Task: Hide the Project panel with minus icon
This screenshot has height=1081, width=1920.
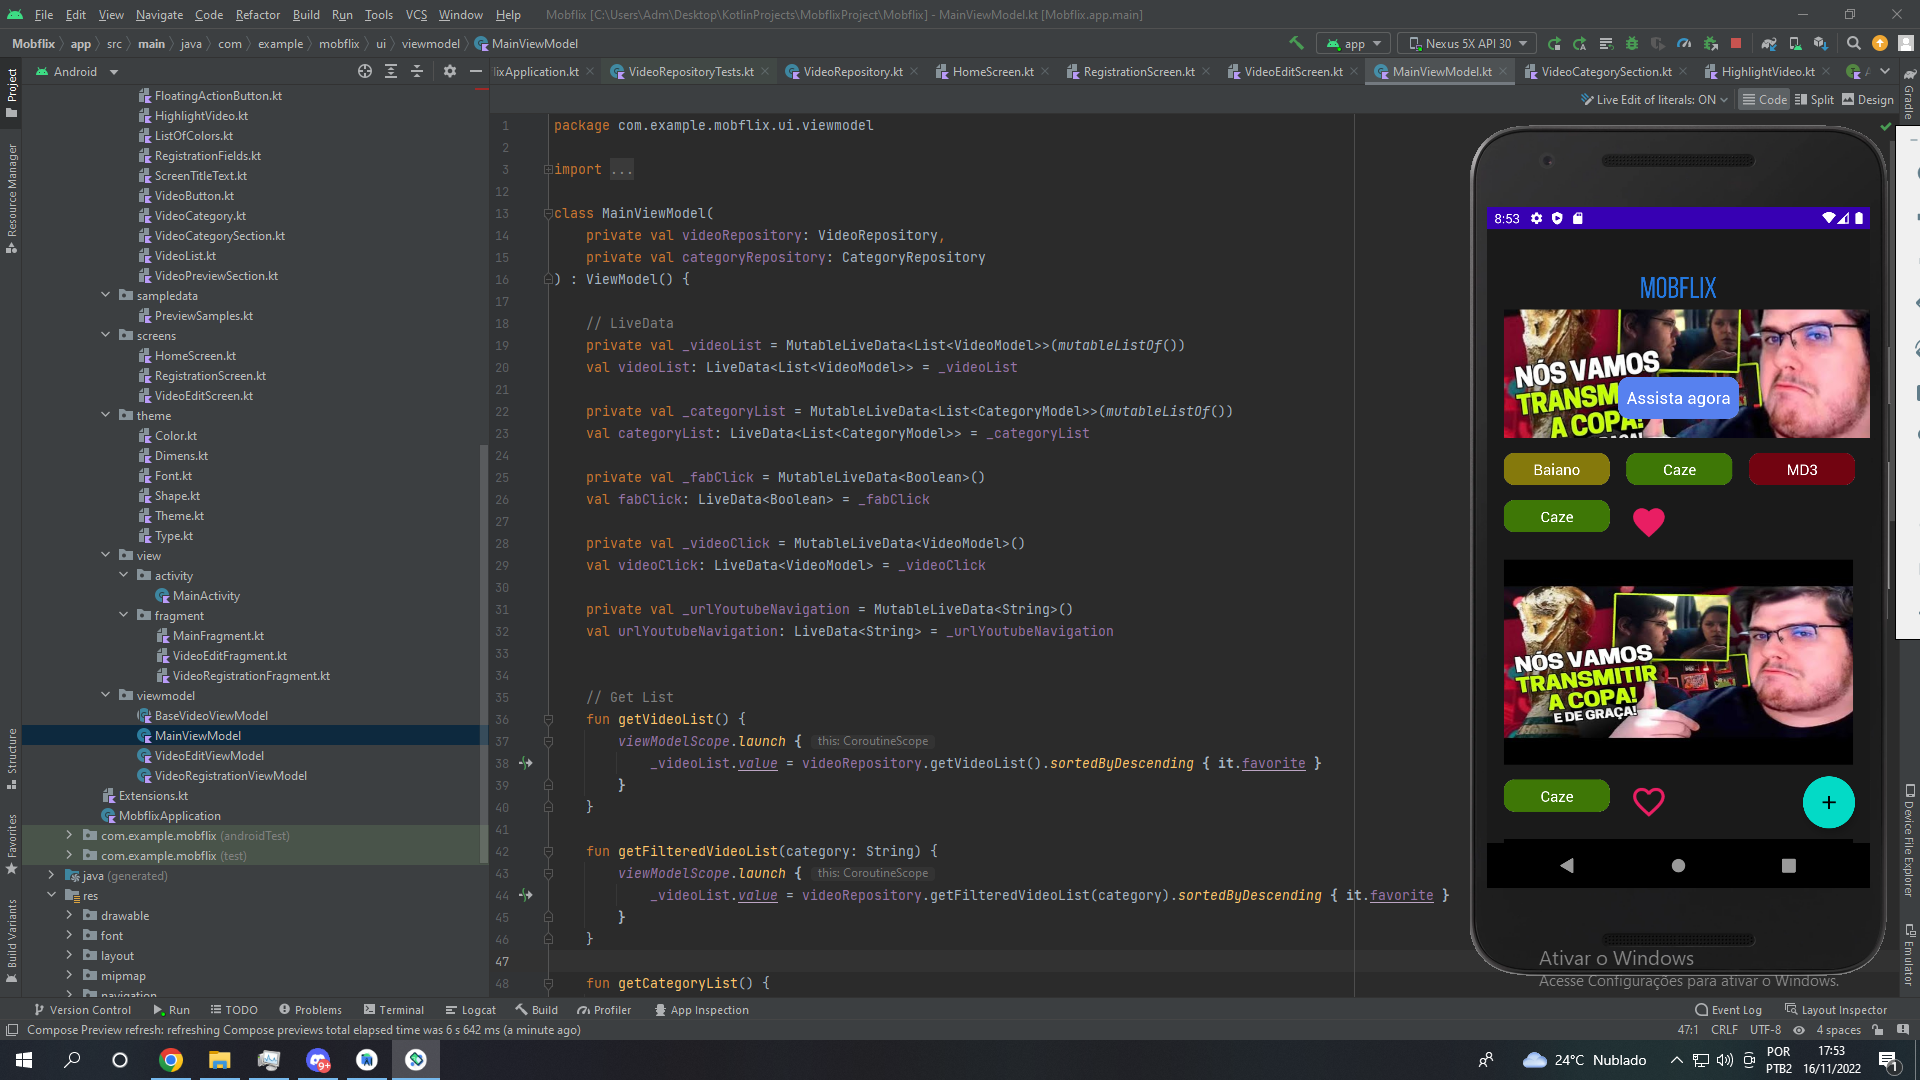Action: (476, 72)
